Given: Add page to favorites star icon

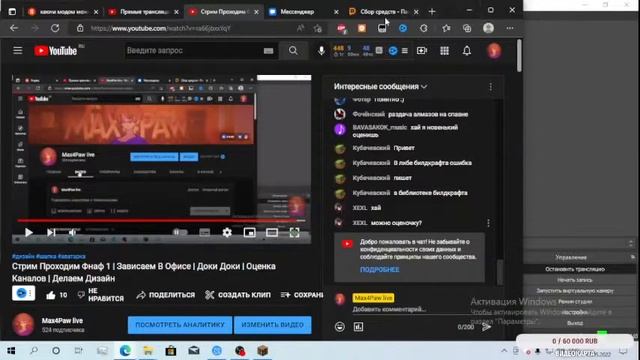Looking at the screenshot, I should tap(318, 28).
